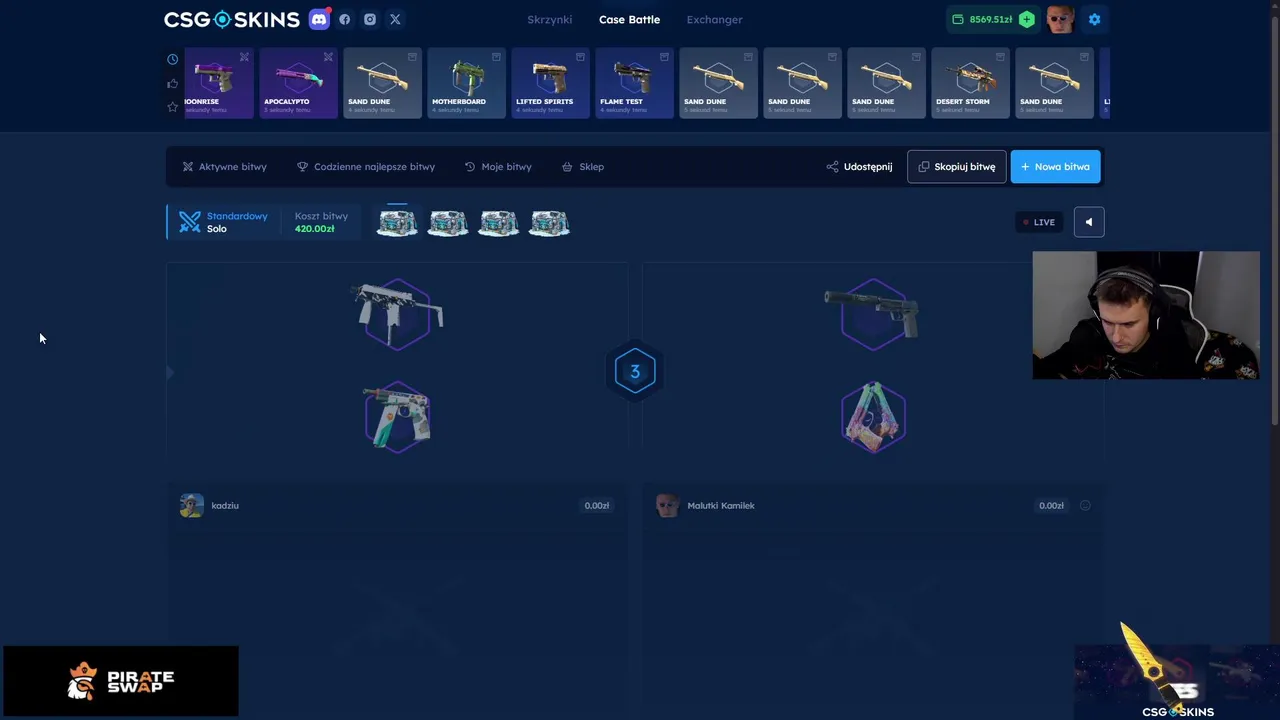Screen dimensions: 1280x720
Task: Show best drops with thumbs-up icon
Action: [x=172, y=83]
